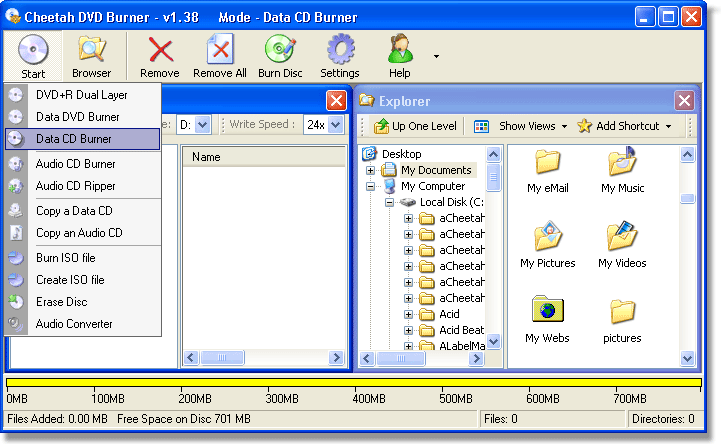Expand the Acid Beat folder node
The image size is (721, 444).
click(x=408, y=330)
